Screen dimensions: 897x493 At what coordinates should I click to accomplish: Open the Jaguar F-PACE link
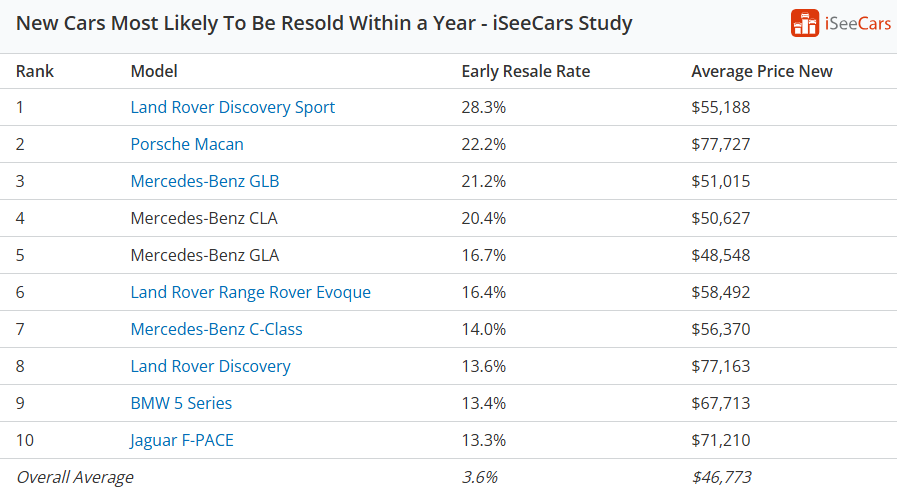(182, 440)
